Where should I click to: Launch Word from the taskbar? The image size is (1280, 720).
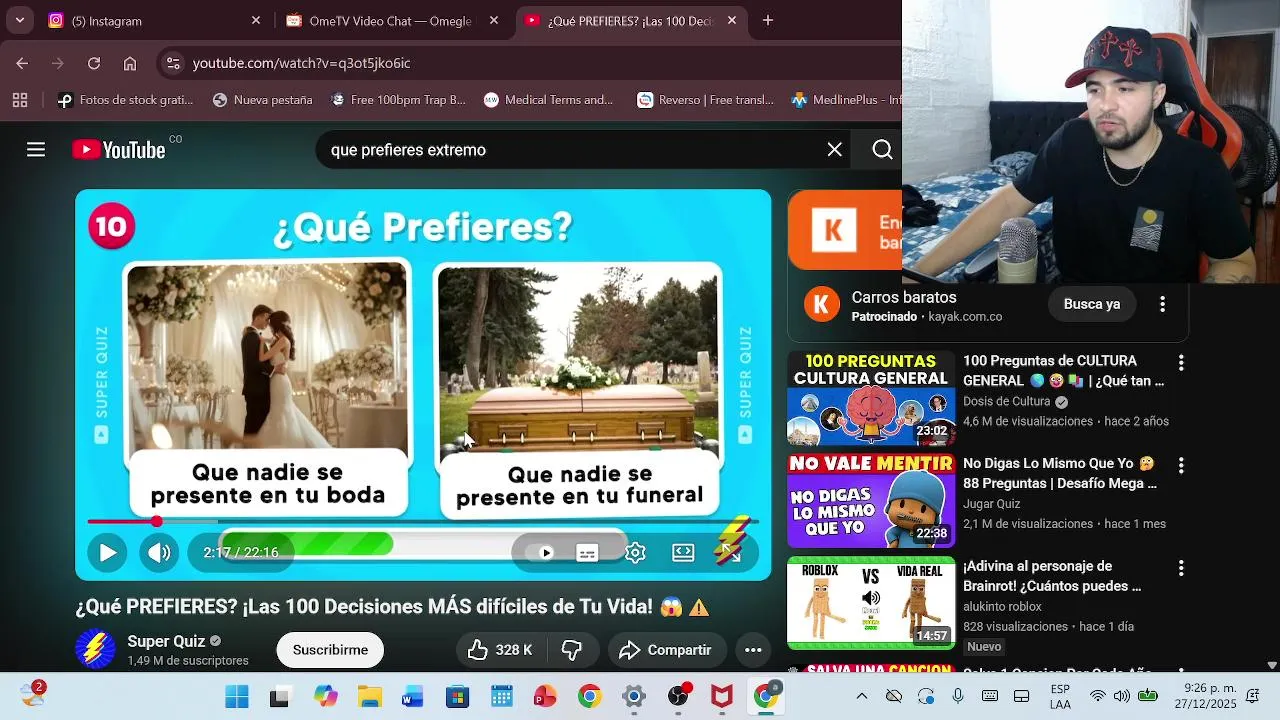tap(413, 697)
